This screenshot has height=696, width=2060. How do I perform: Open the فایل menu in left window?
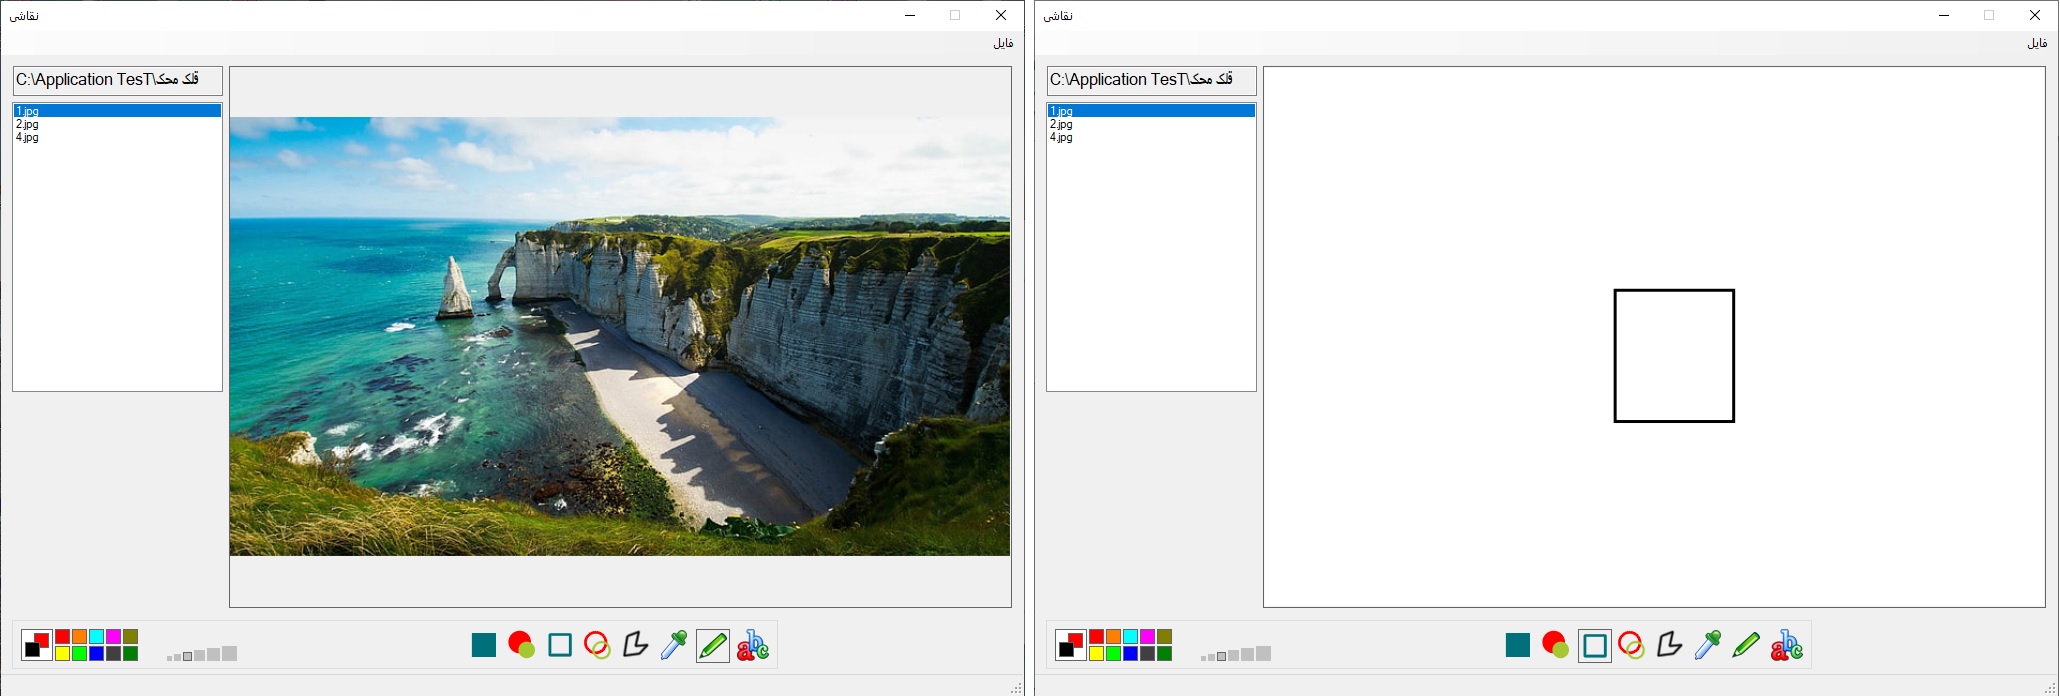(1003, 43)
